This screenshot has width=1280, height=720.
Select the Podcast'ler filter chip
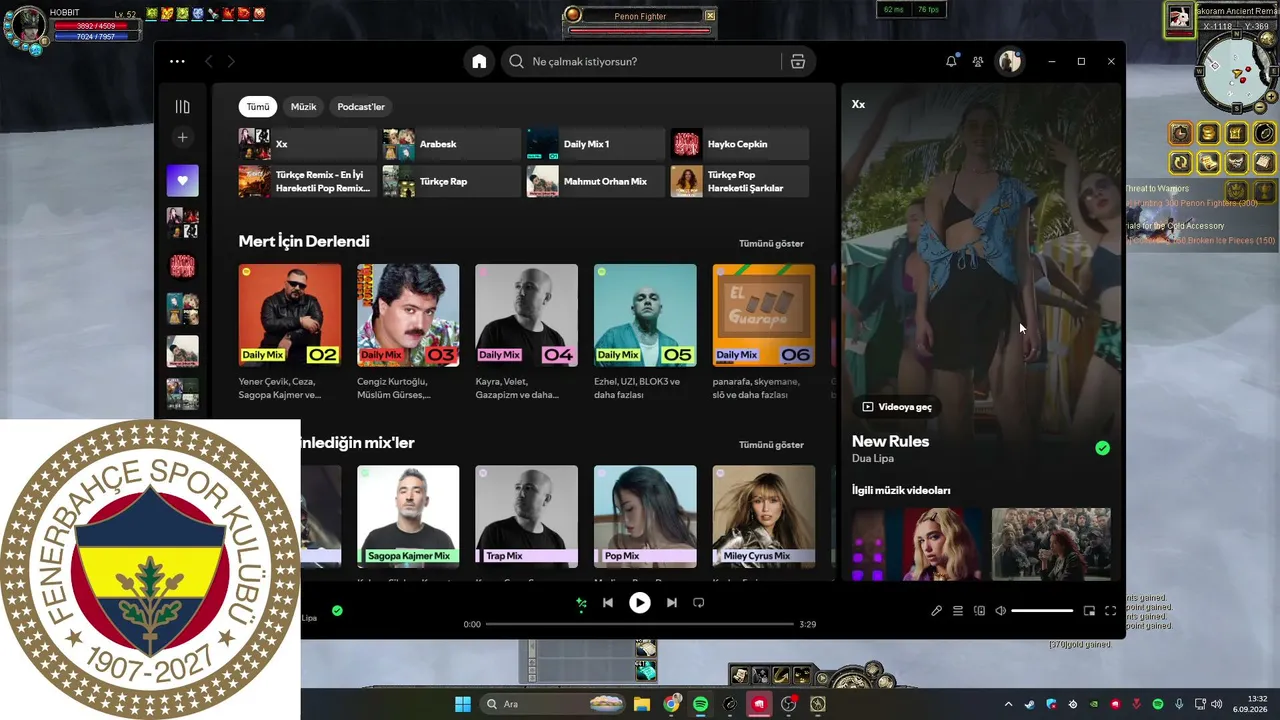click(x=361, y=107)
